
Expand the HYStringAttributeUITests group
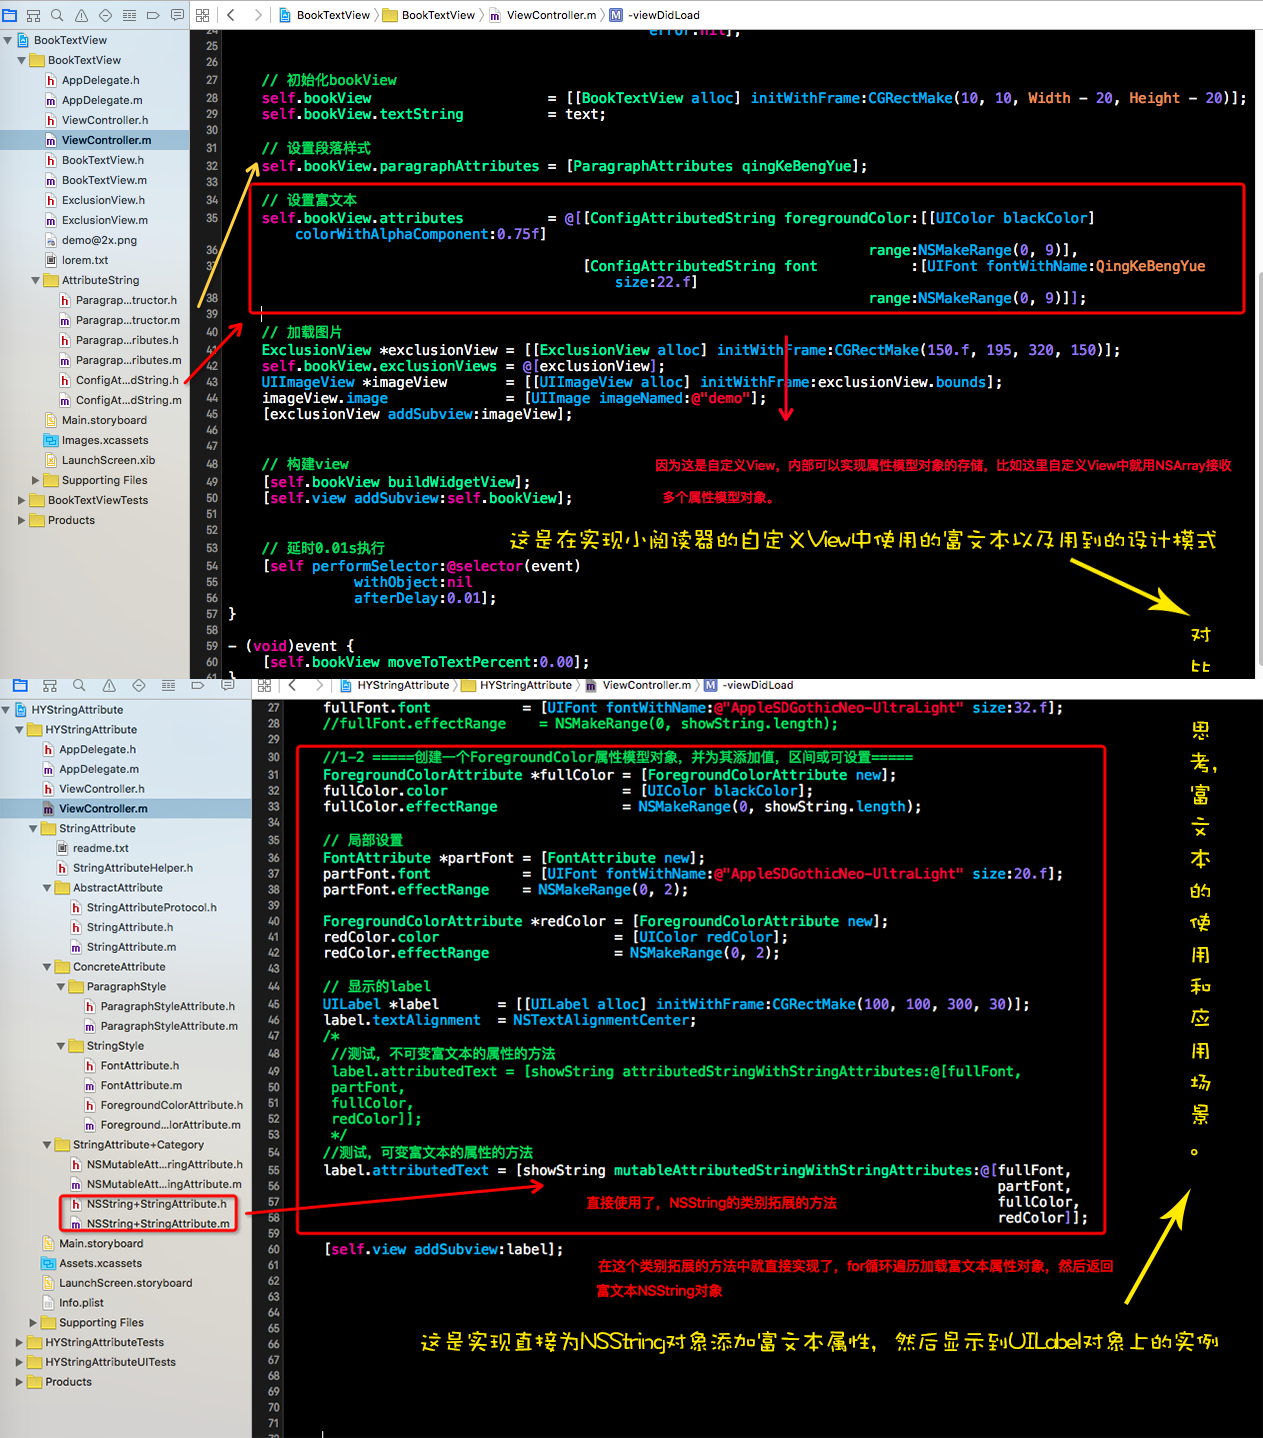pyautogui.click(x=19, y=1362)
